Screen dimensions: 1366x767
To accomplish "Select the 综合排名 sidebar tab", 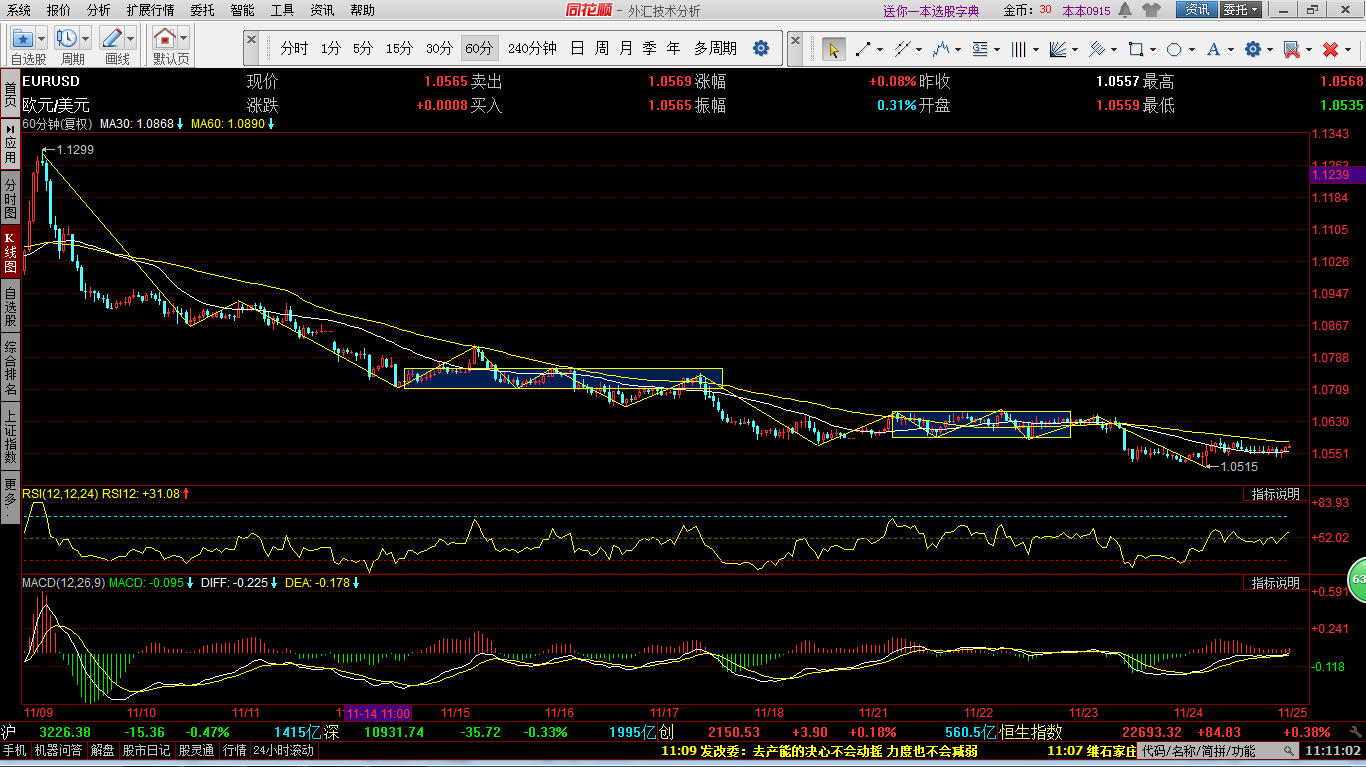I will point(10,367).
